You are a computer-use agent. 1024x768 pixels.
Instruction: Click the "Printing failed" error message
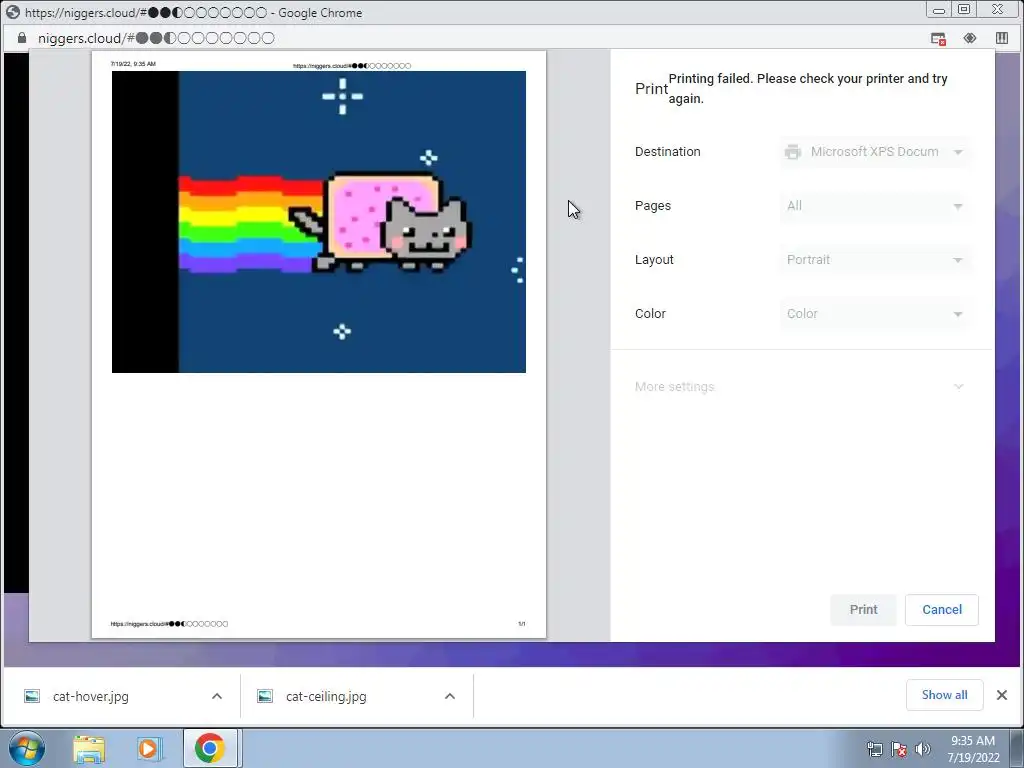808,88
